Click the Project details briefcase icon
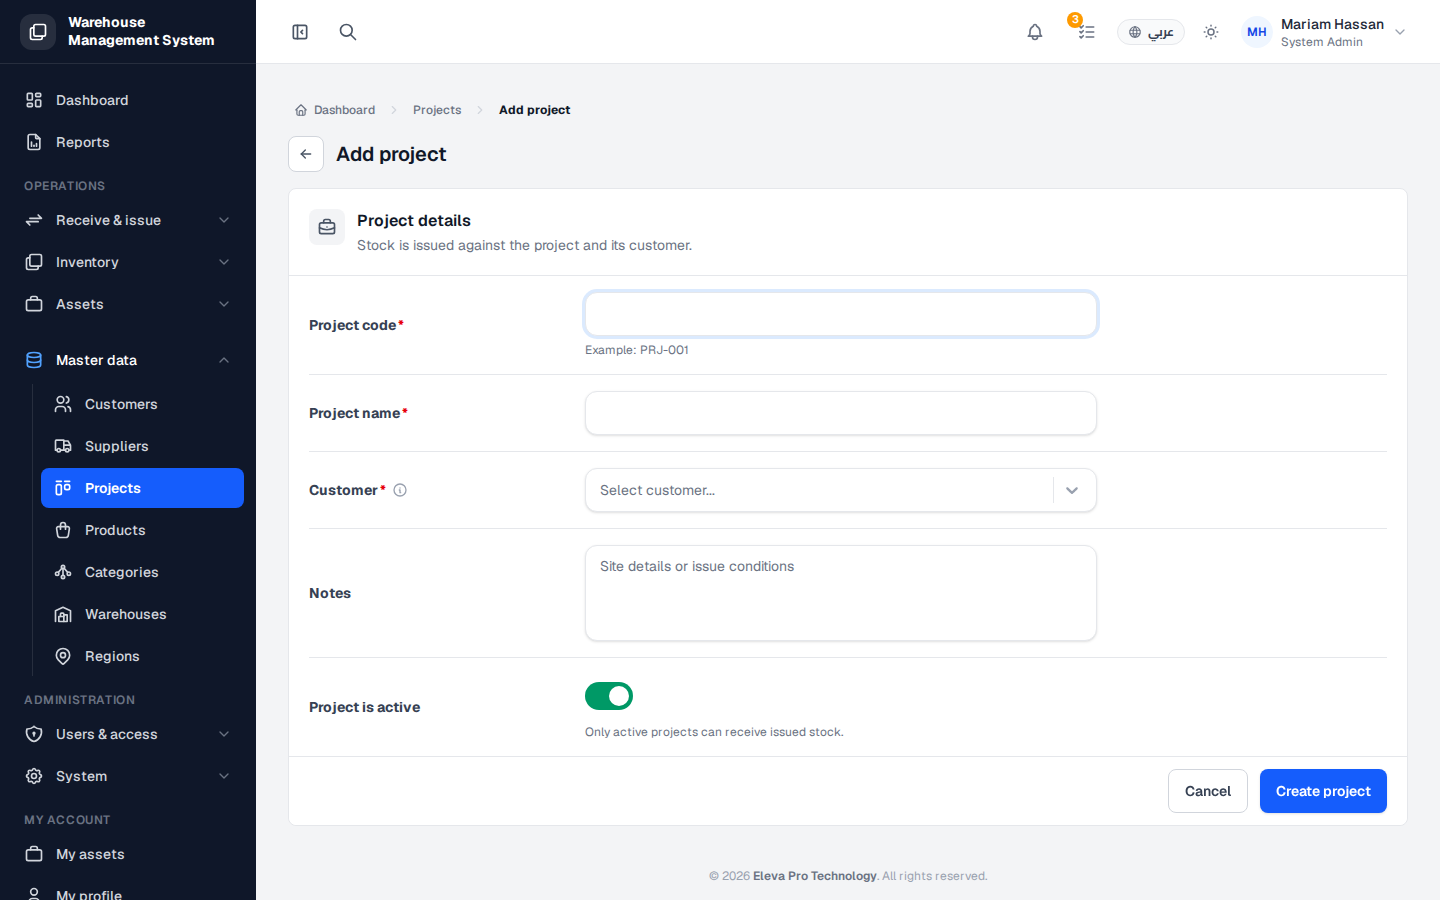This screenshot has height=900, width=1440. click(327, 228)
